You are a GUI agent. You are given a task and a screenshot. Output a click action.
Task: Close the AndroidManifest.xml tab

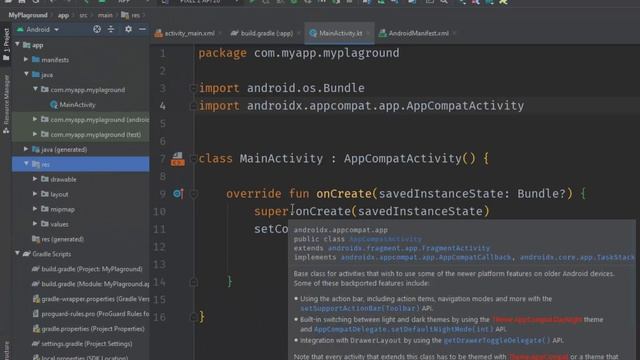tap(454, 33)
